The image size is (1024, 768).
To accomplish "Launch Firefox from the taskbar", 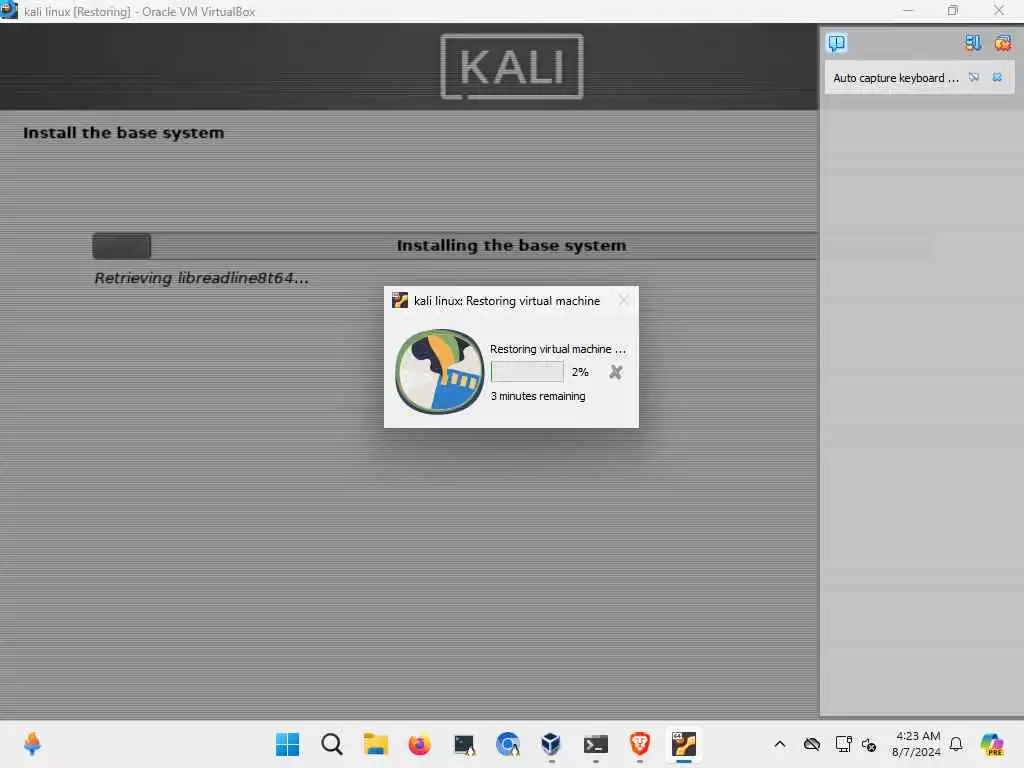I will tap(419, 744).
